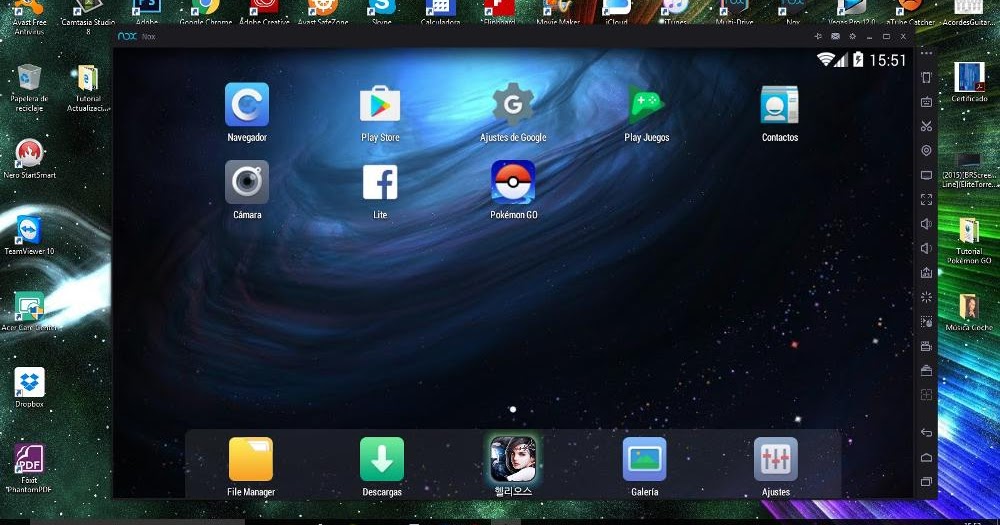This screenshot has height=525, width=1000.
Task: Toggle Nox fullscreen mode
Action: click(926, 200)
